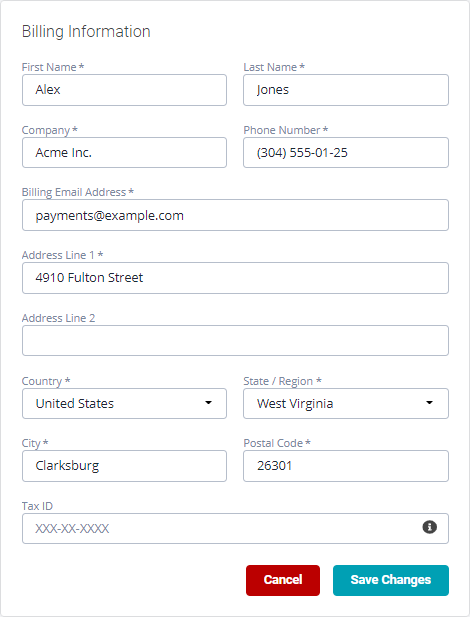Click the Save Changes button
Viewport: 470px width, 617px height.
point(390,580)
